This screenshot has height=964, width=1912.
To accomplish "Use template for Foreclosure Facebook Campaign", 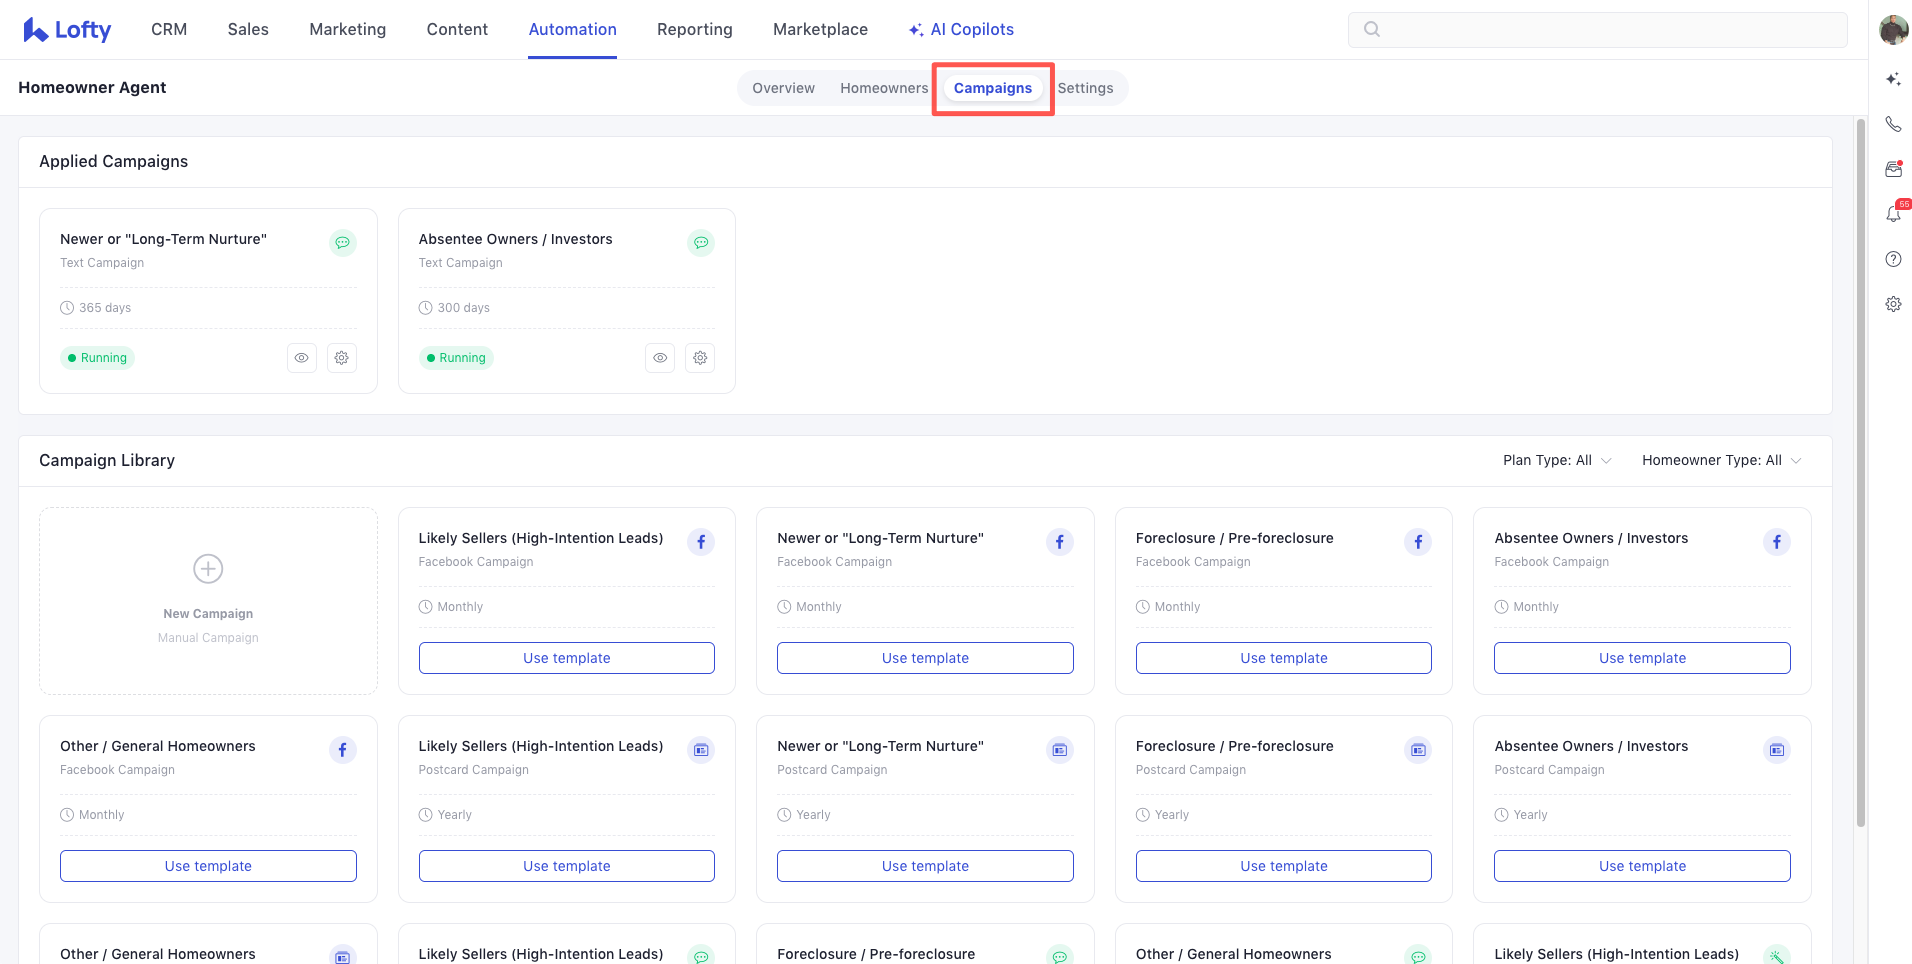I will point(1283,658).
